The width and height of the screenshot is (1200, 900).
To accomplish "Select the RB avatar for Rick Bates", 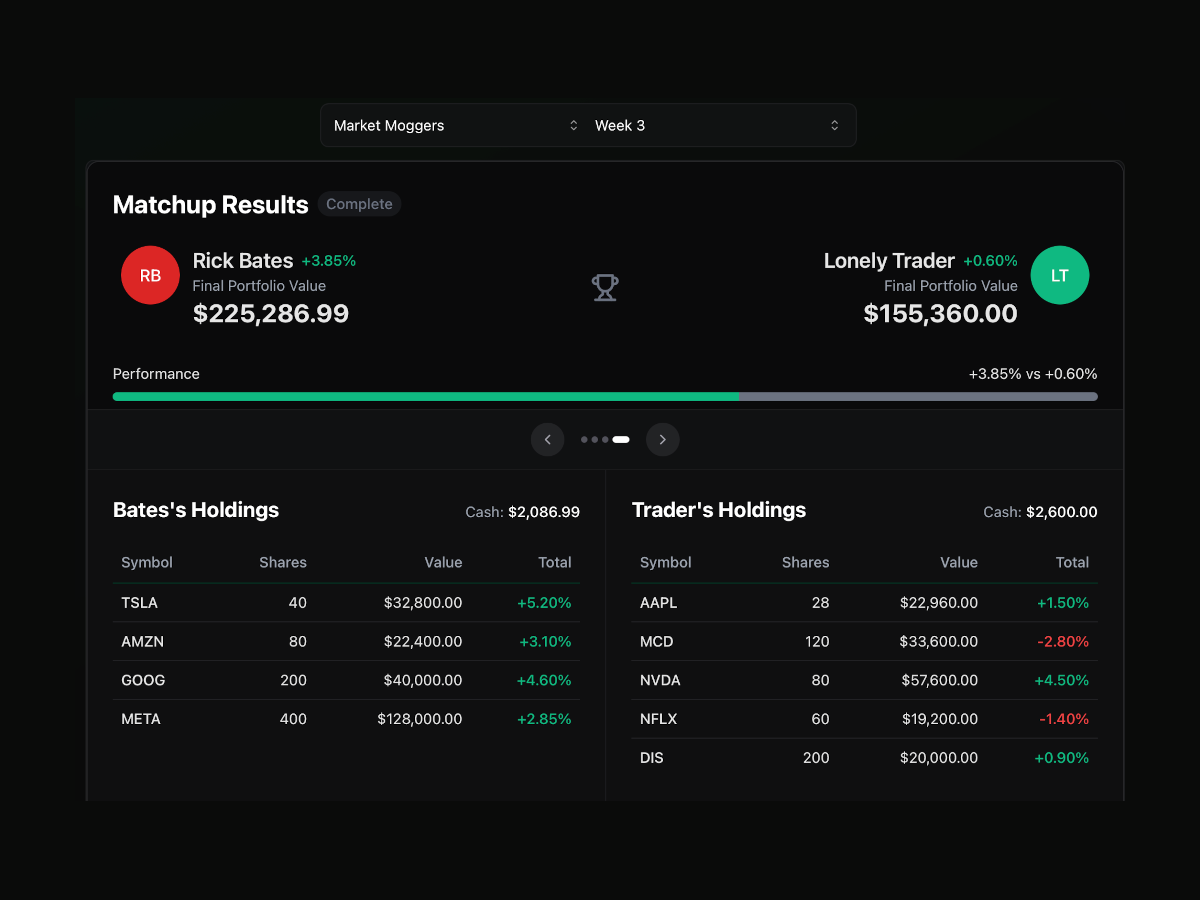I will (150, 275).
